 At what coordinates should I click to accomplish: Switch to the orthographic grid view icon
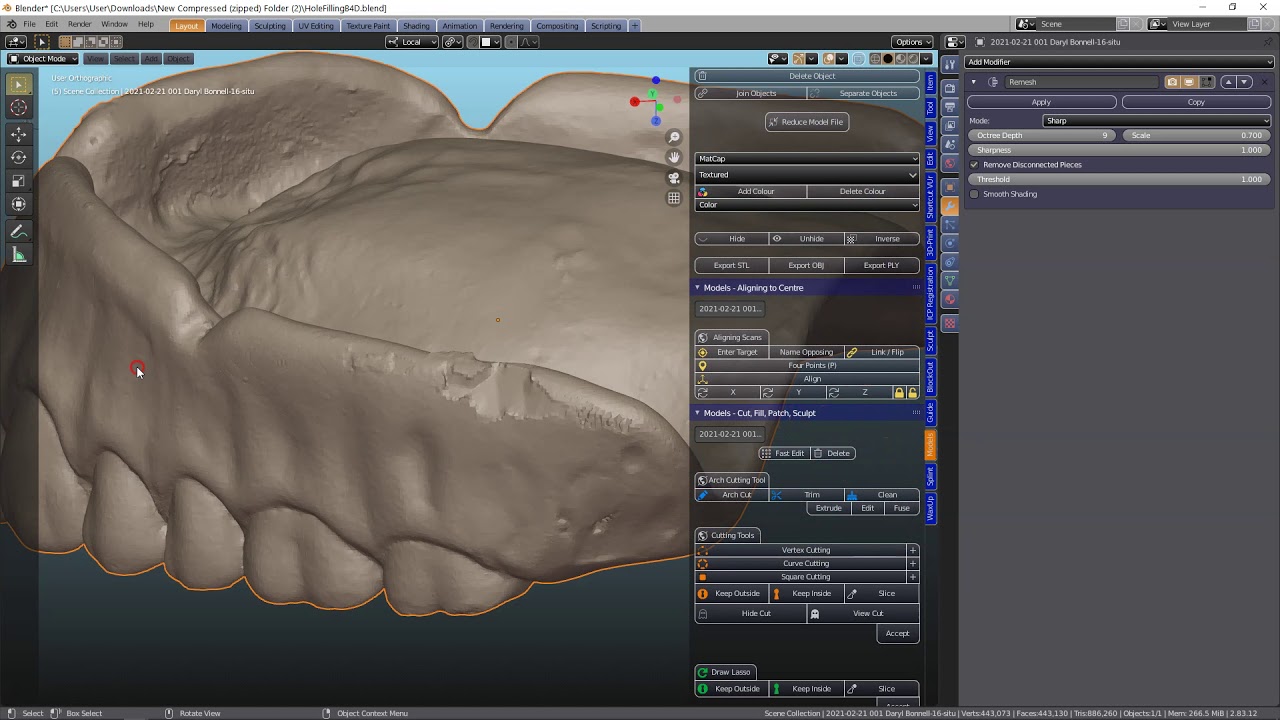pos(674,198)
